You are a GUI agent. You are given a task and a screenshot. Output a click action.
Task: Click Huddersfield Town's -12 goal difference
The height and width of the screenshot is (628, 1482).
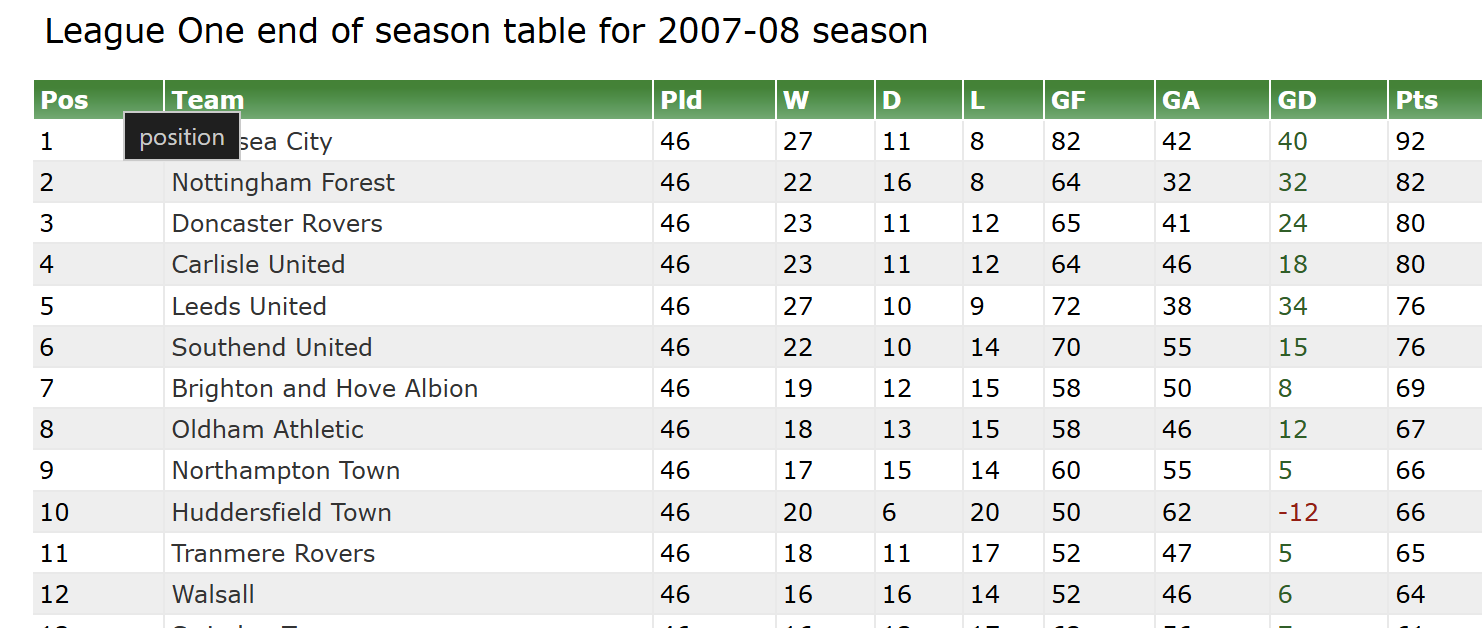(1298, 513)
